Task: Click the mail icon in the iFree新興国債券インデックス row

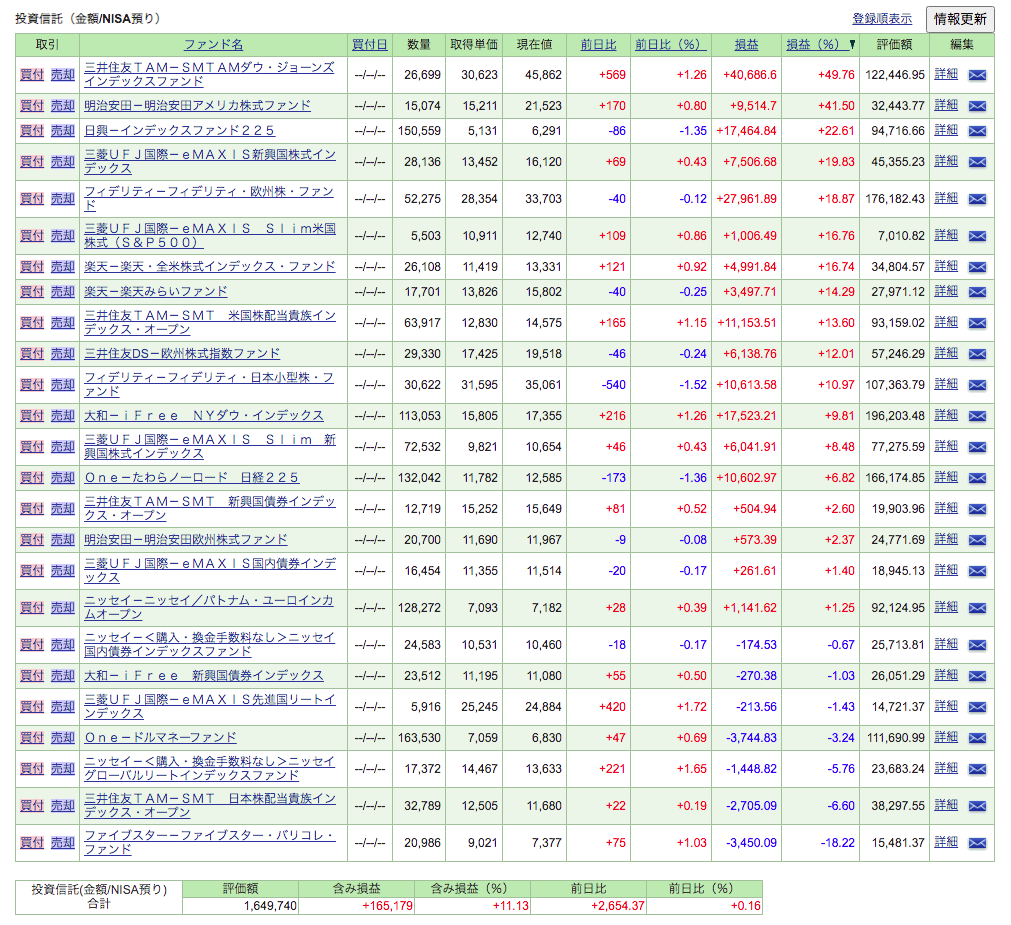Action: coord(977,676)
